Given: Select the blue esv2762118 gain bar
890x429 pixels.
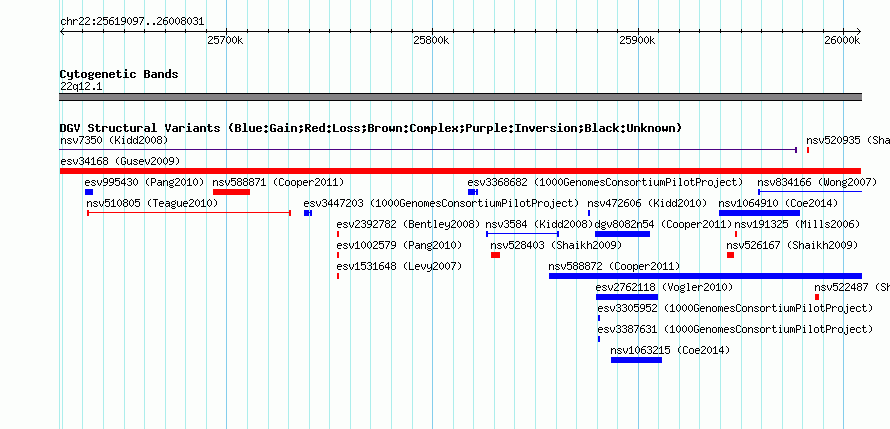Looking at the screenshot, I should 627,297.
